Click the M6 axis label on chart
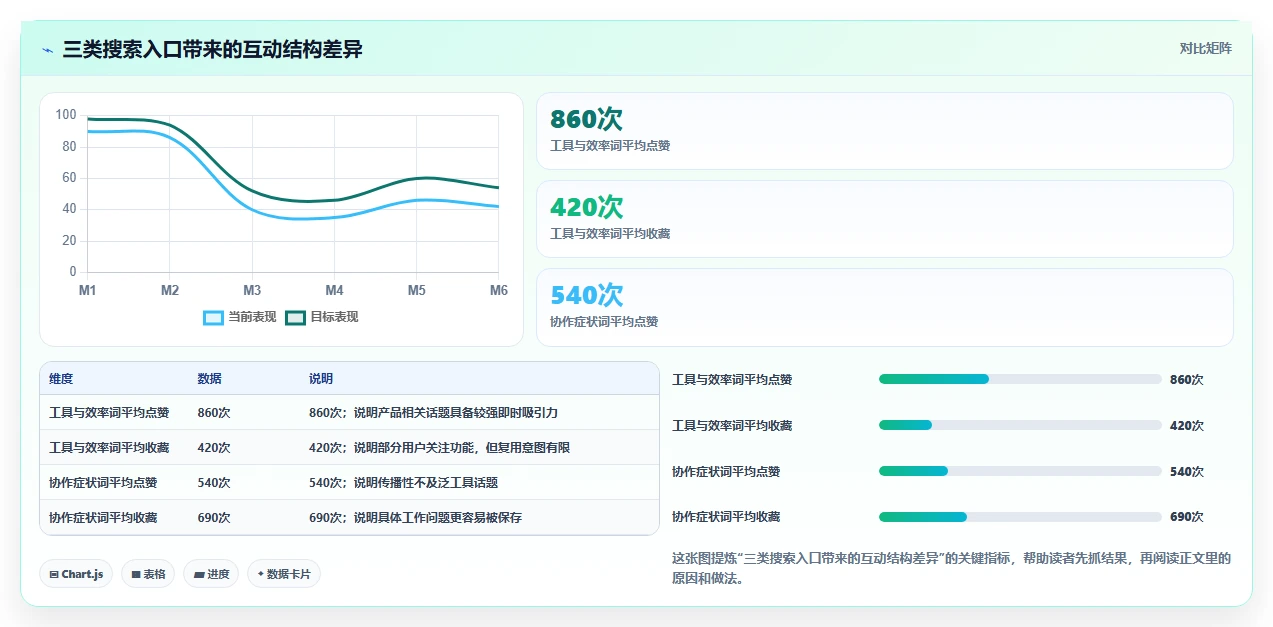This screenshot has height=627, width=1273. click(498, 290)
